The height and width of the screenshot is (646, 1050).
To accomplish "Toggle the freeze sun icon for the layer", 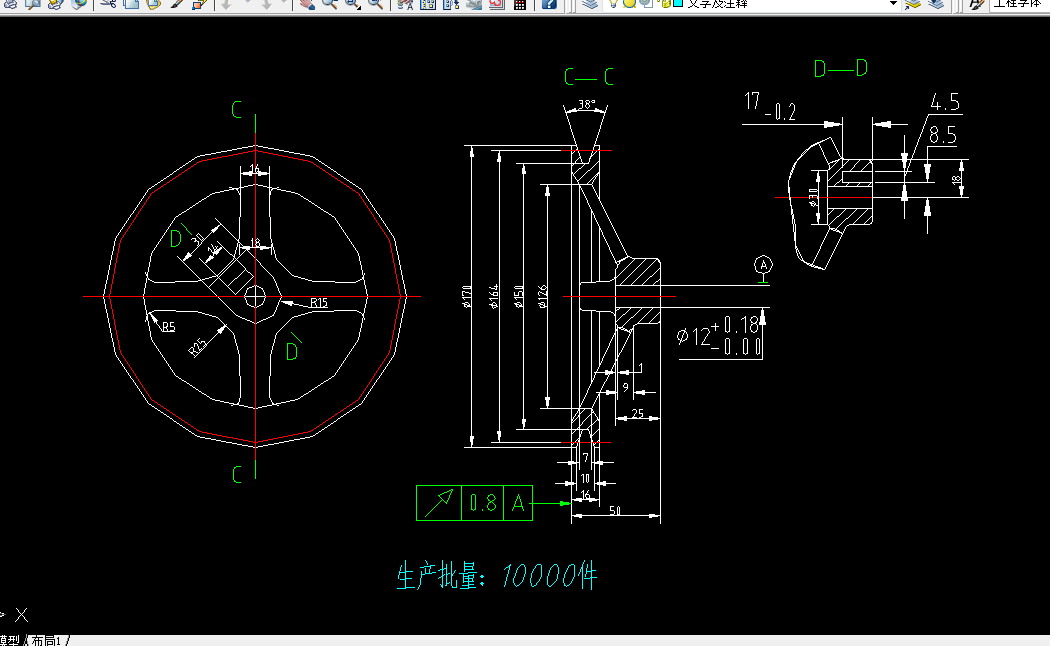I will point(629,6).
